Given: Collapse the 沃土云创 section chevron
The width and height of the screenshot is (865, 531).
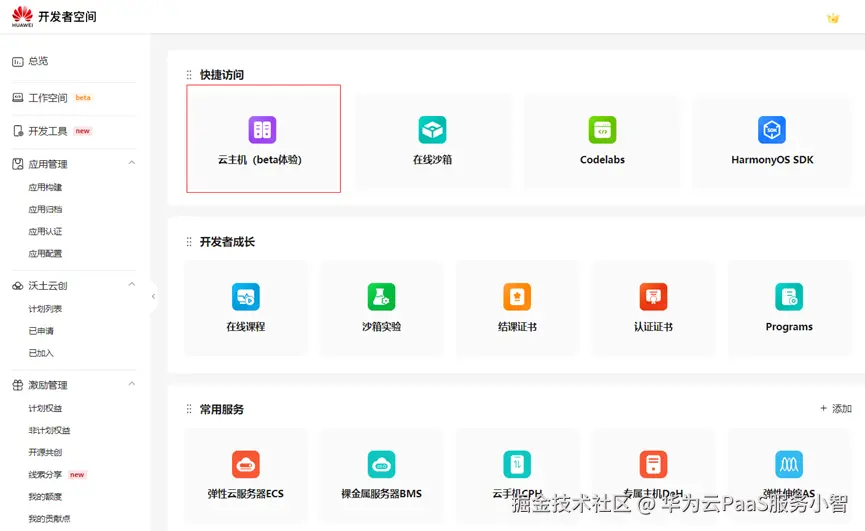Looking at the screenshot, I should (x=132, y=284).
